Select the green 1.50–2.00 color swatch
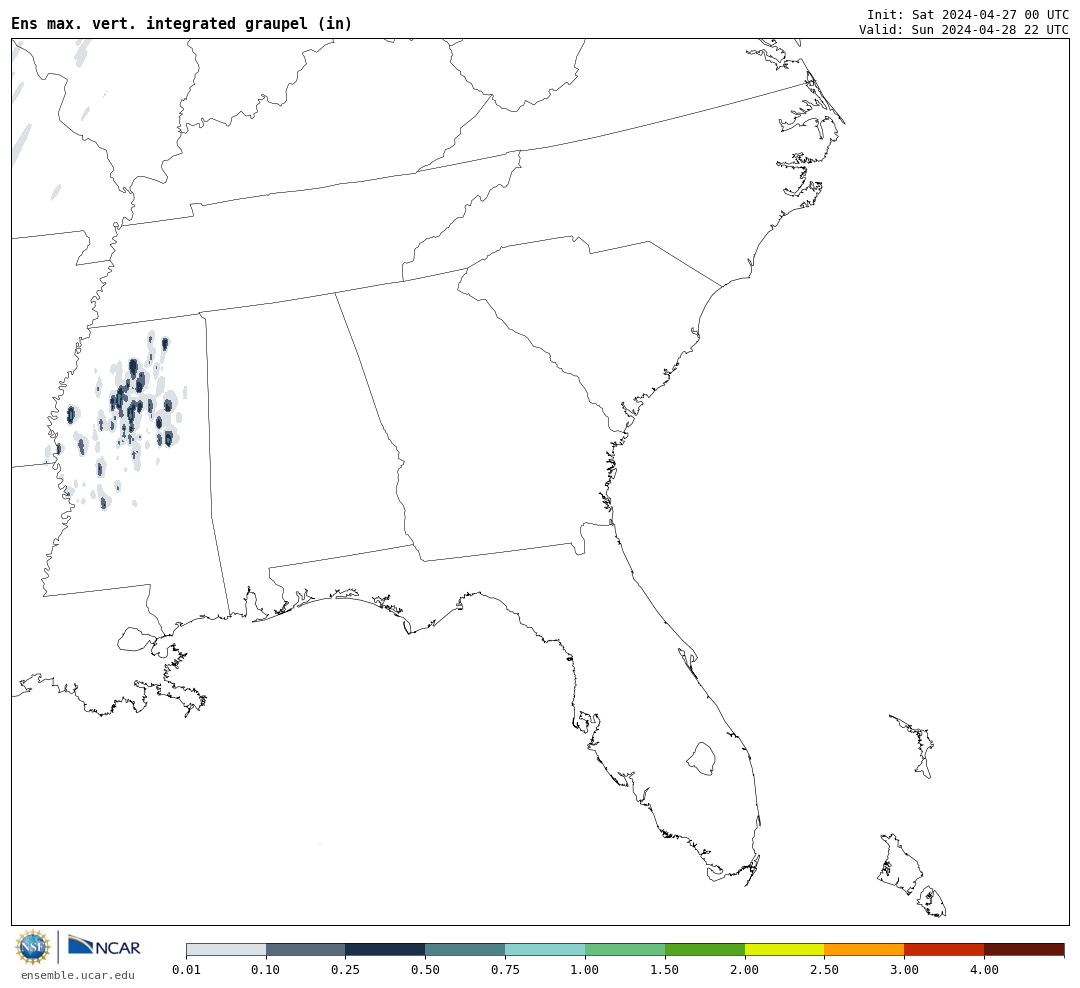 (x=705, y=949)
